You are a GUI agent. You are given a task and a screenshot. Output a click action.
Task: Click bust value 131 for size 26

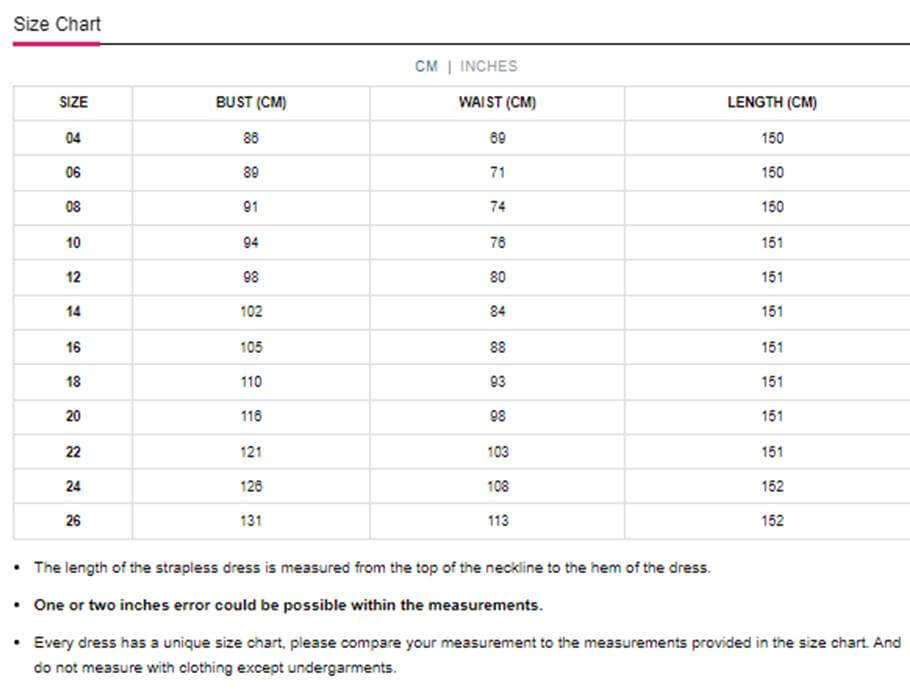(x=251, y=520)
